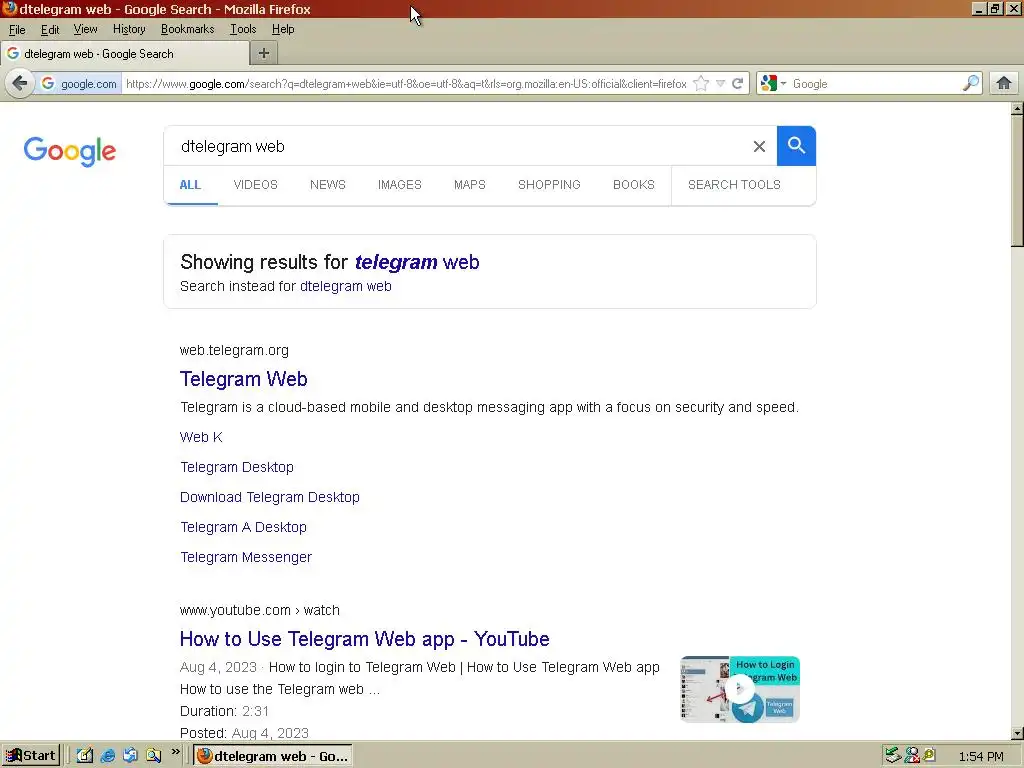Click the network drive tray icon
The image size is (1024, 768).
coord(893,756)
